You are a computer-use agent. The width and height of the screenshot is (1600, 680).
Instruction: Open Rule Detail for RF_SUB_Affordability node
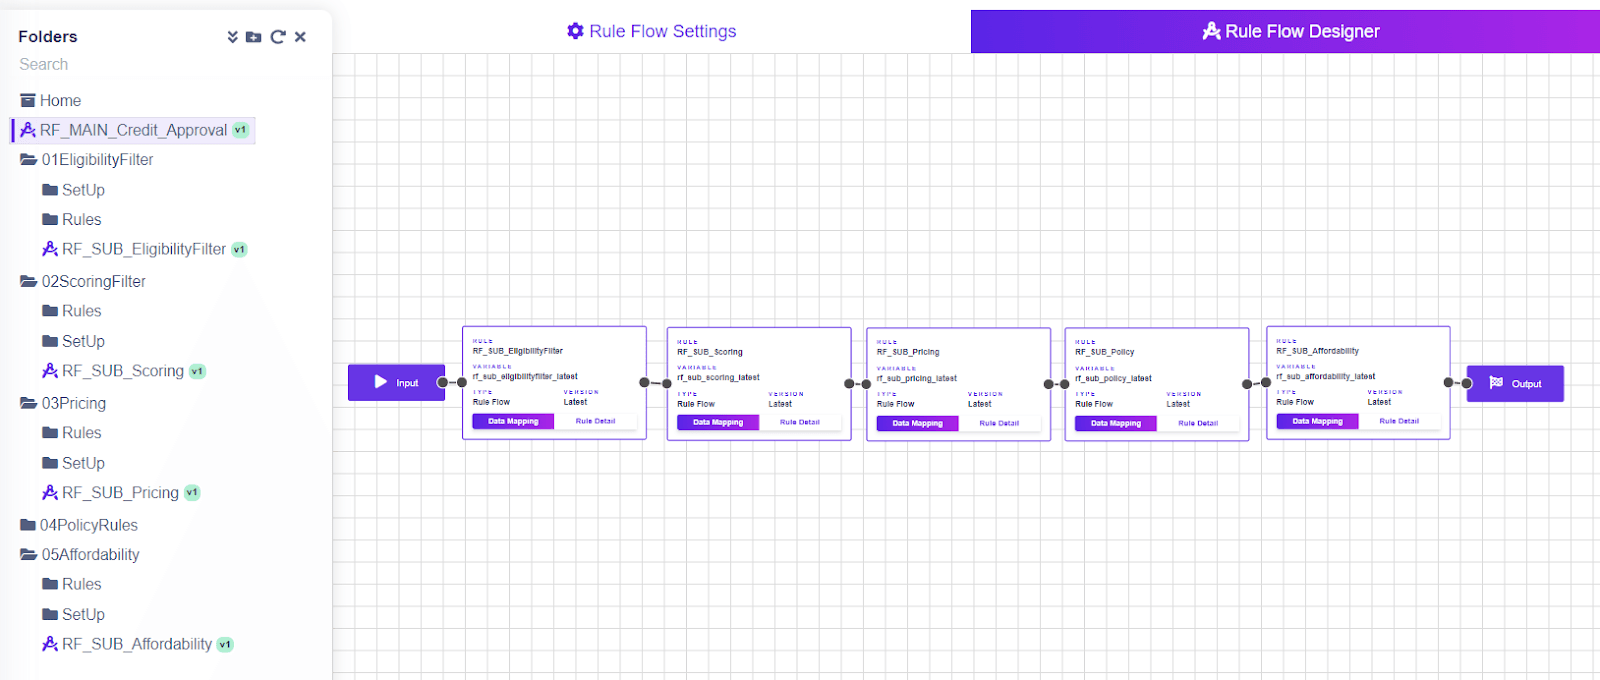pos(1399,422)
